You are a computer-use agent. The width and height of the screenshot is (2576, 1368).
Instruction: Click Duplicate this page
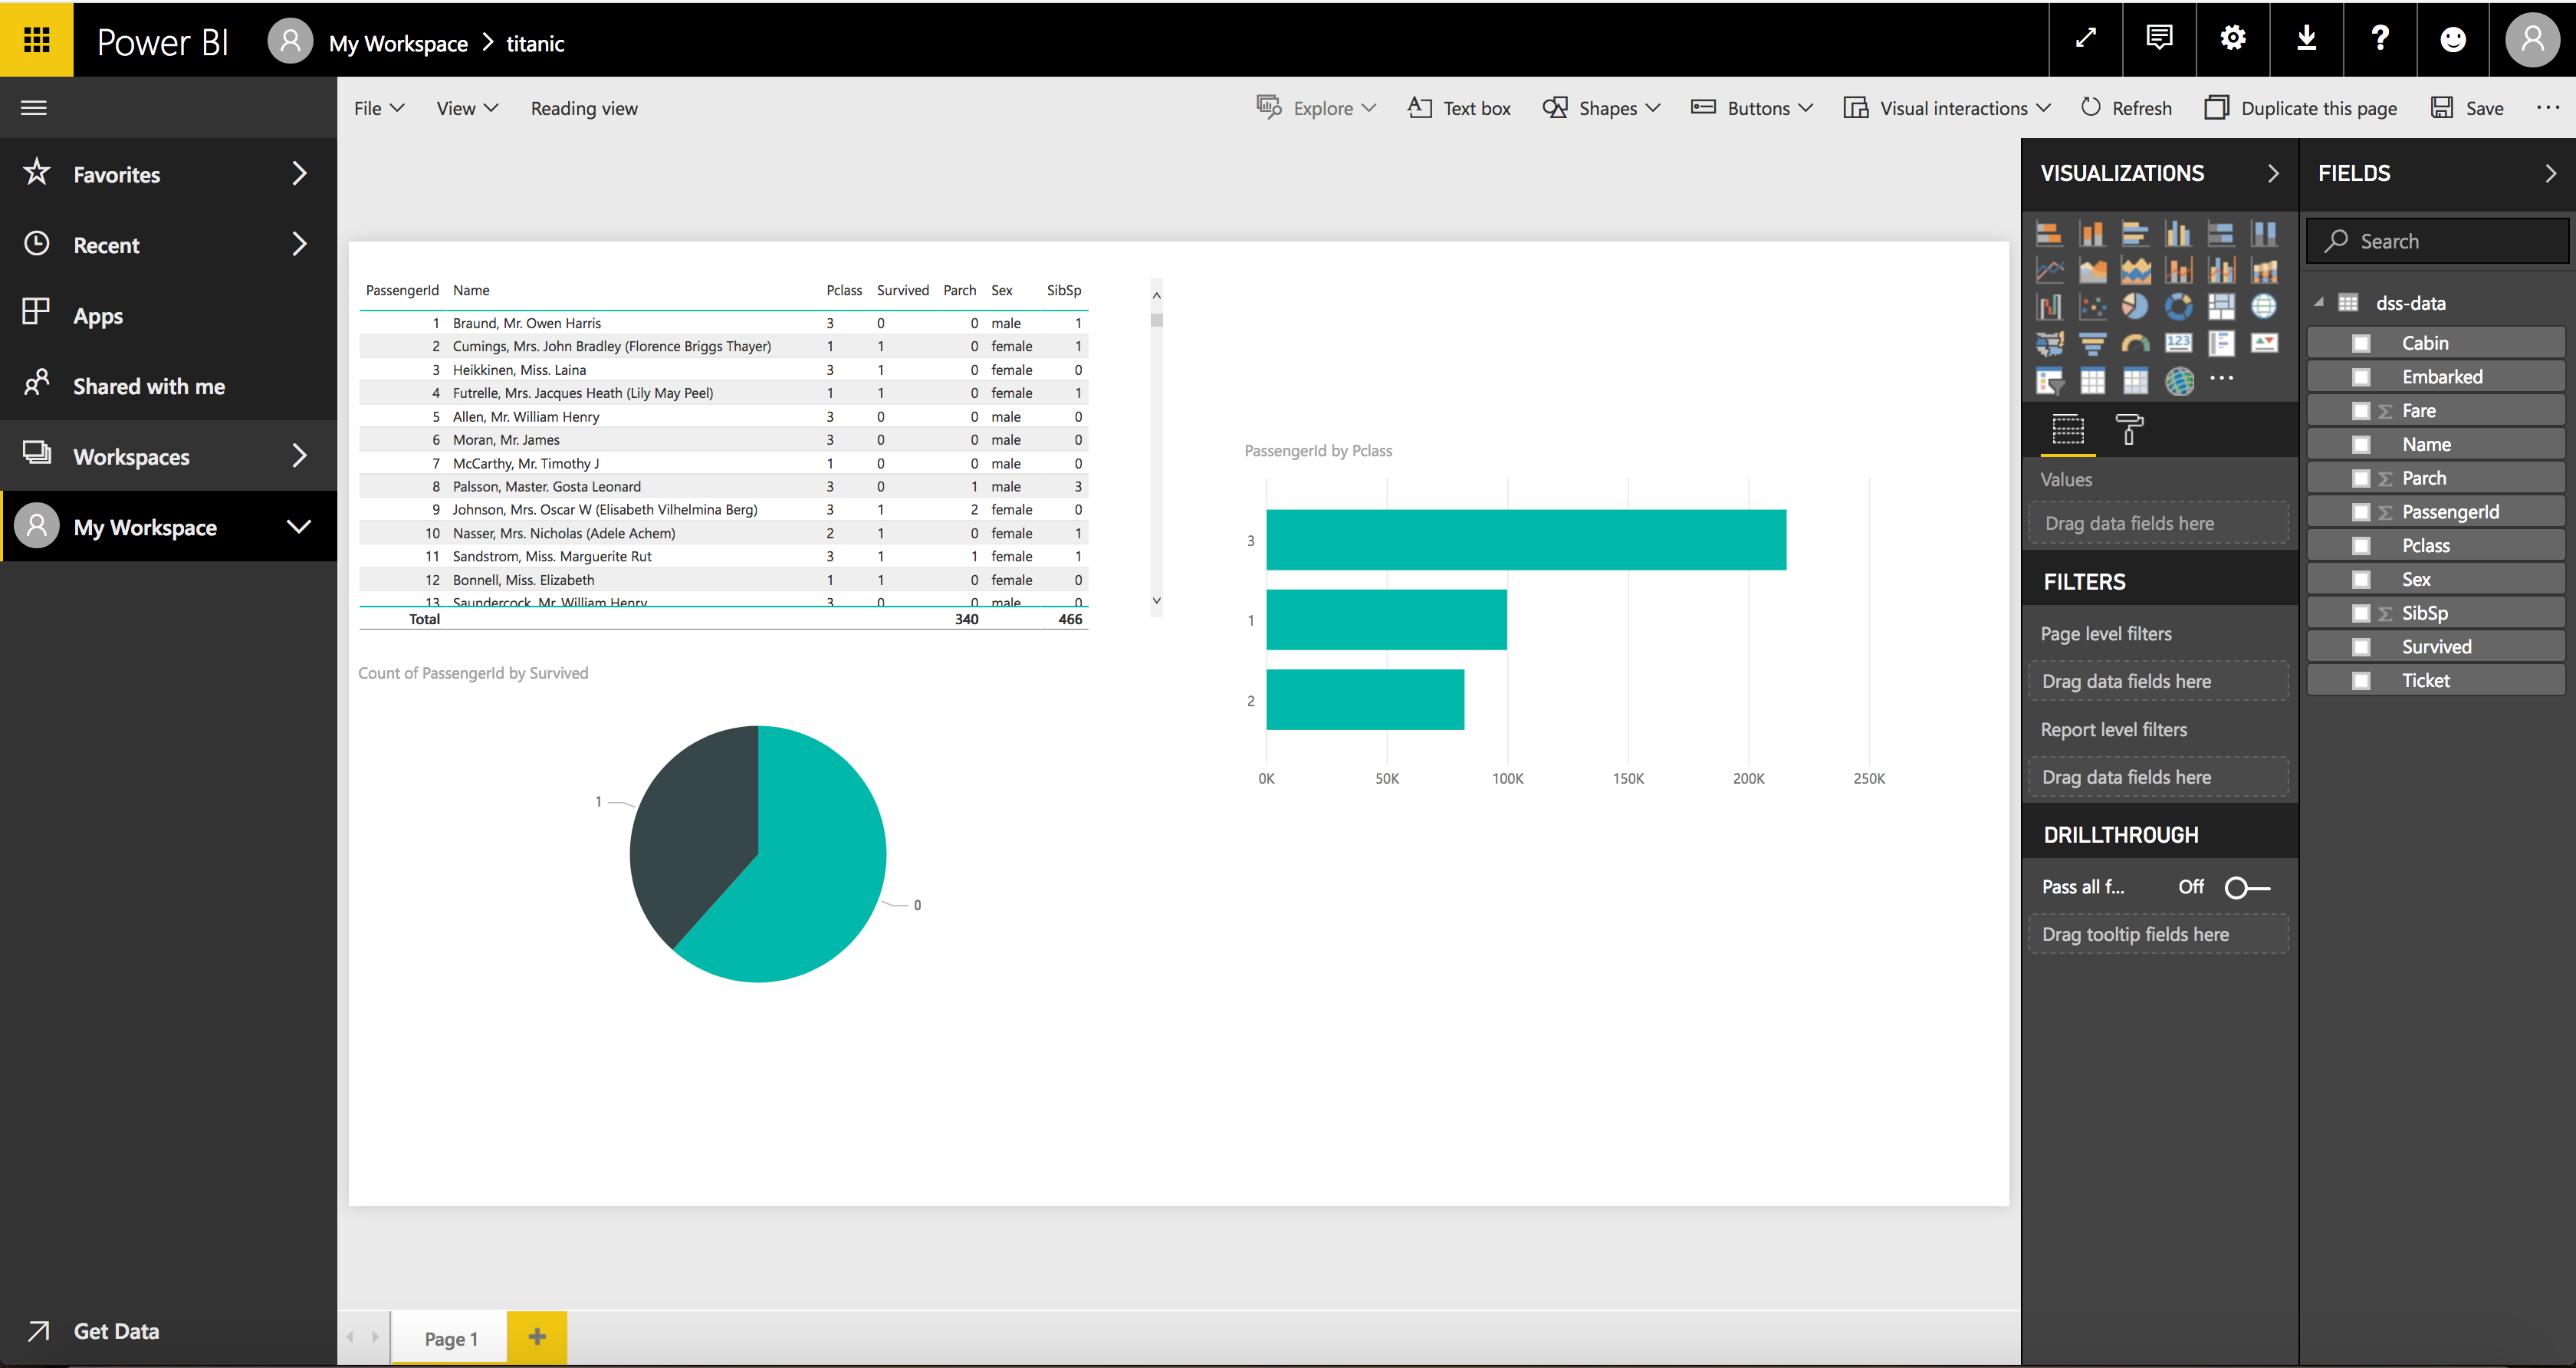tap(2301, 108)
